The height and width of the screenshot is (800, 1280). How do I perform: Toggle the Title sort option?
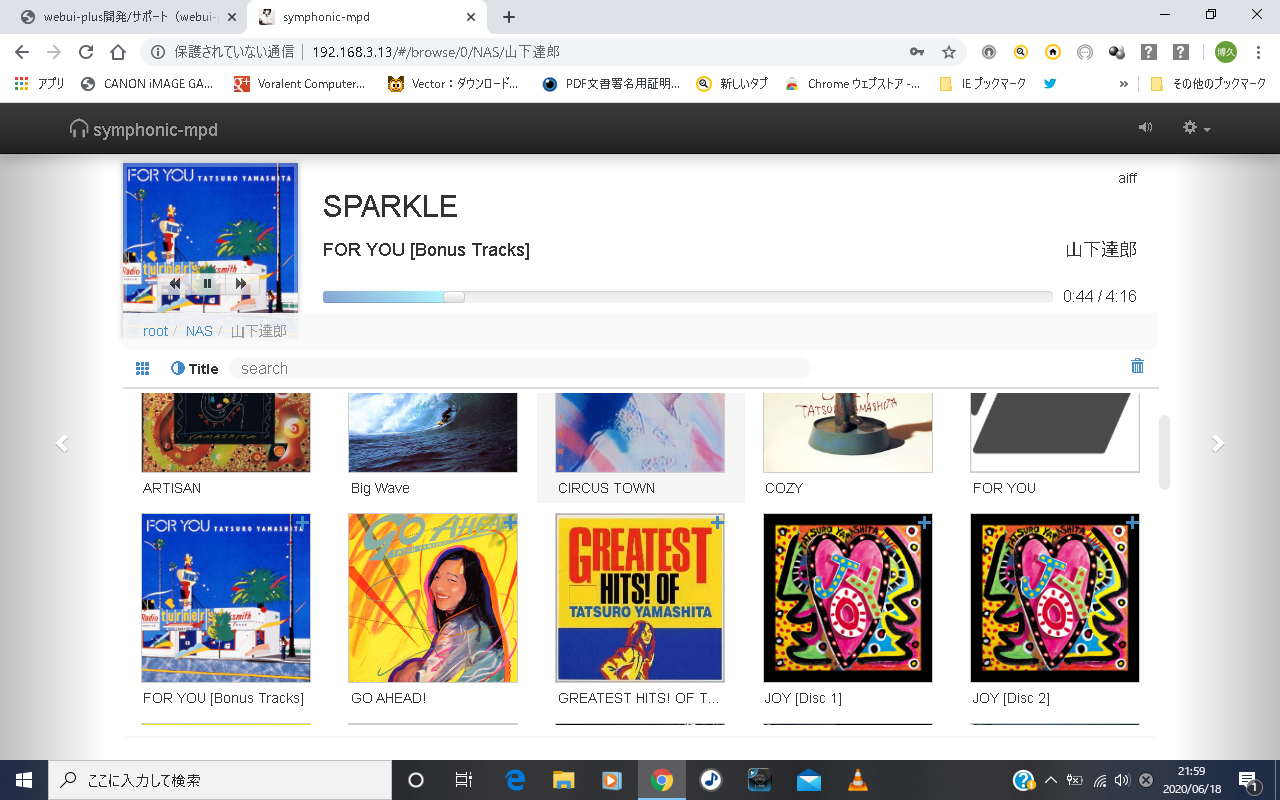tap(194, 369)
